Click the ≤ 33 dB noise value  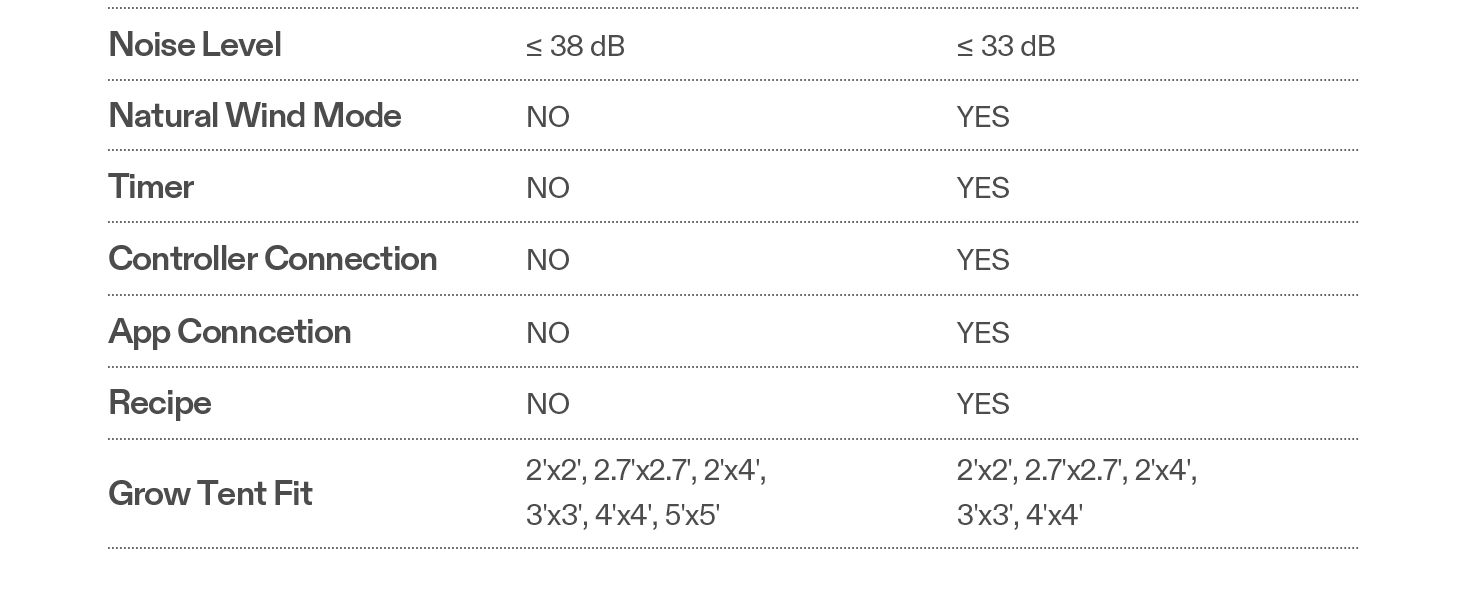coord(1006,47)
